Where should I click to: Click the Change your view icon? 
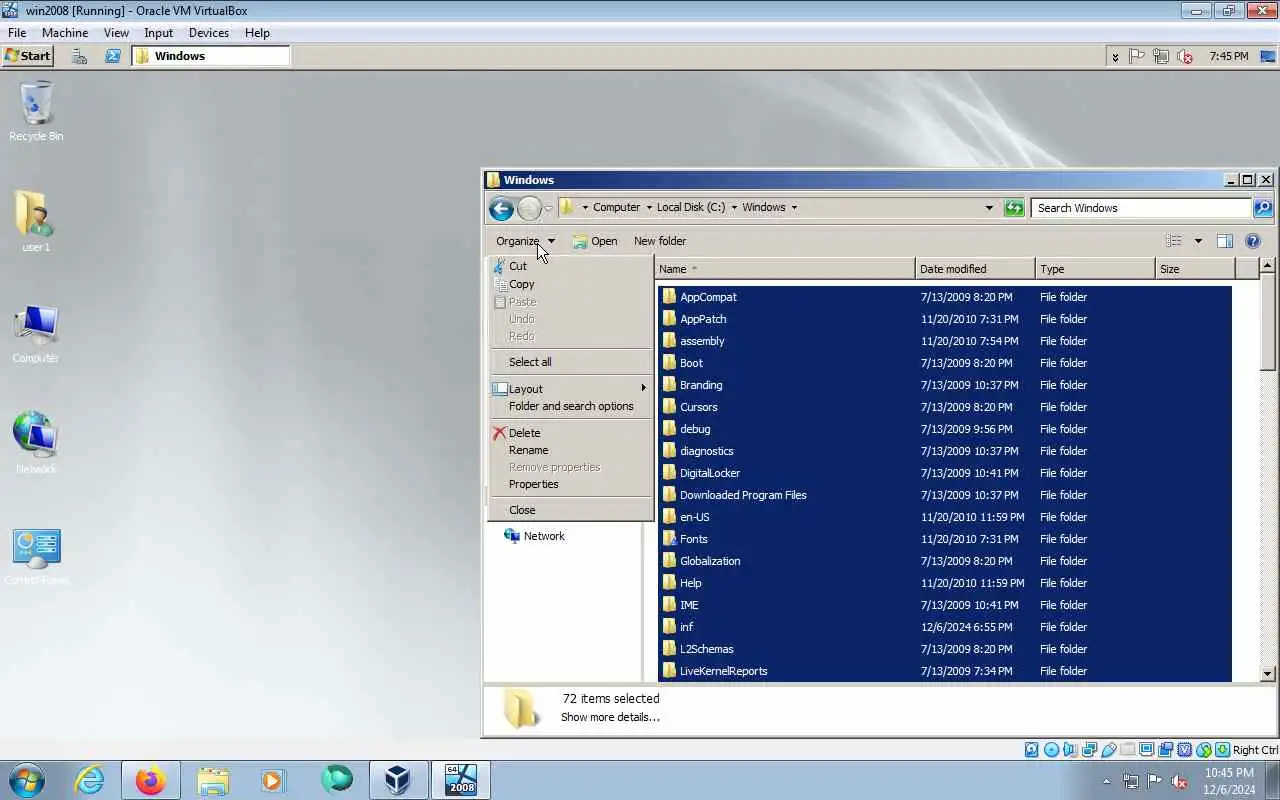click(x=1174, y=241)
